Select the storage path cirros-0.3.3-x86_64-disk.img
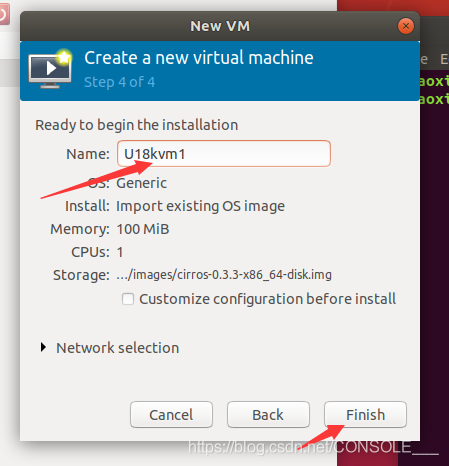 [x=224, y=275]
